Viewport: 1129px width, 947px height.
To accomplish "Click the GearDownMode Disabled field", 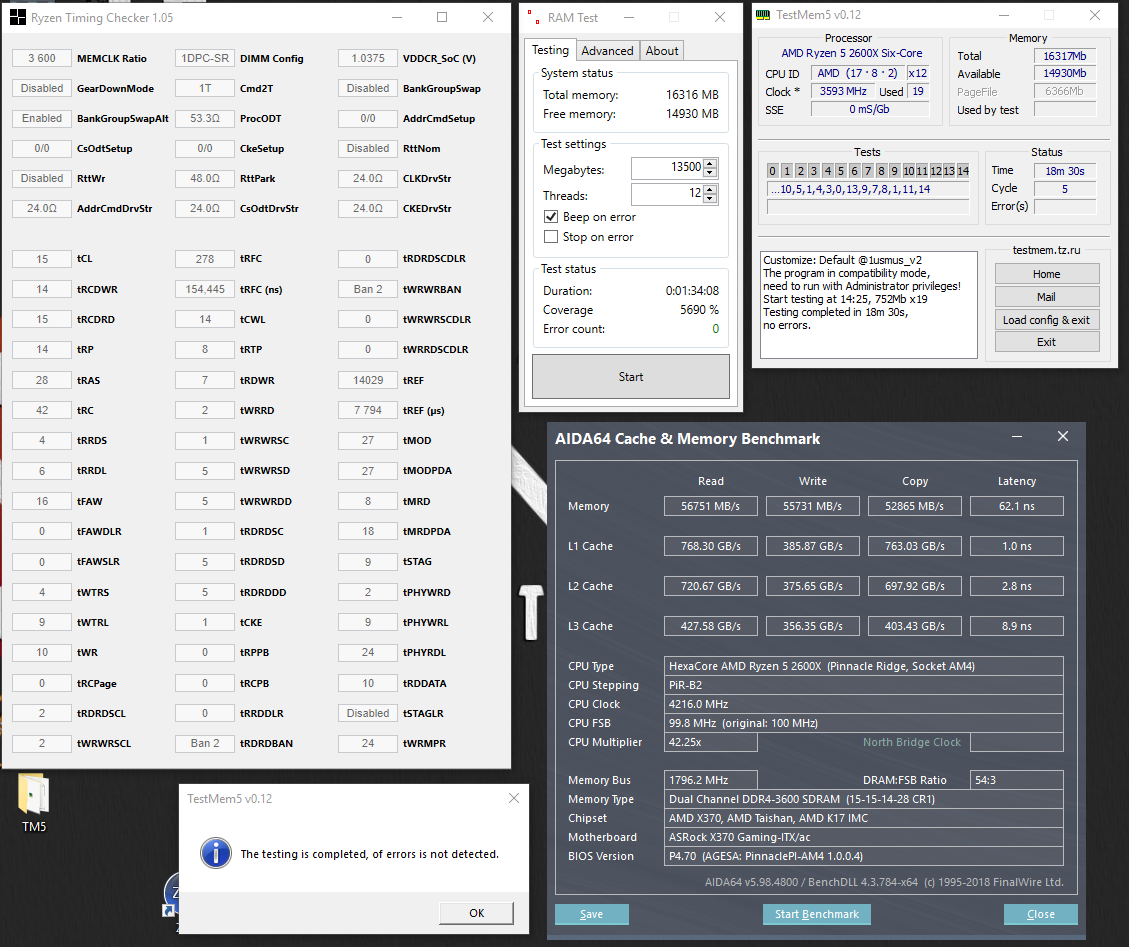I will point(42,89).
